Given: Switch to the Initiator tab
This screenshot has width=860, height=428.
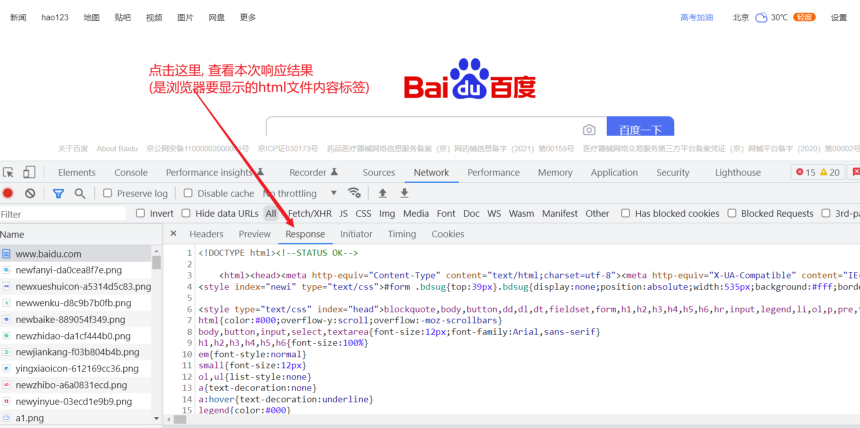Looking at the screenshot, I should (356, 234).
